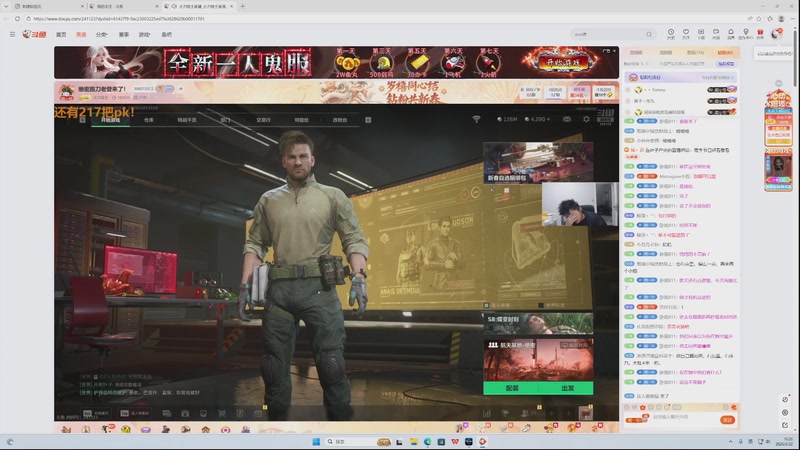Click 开始游戏 button in the ad banner

pyautogui.click(x=563, y=62)
